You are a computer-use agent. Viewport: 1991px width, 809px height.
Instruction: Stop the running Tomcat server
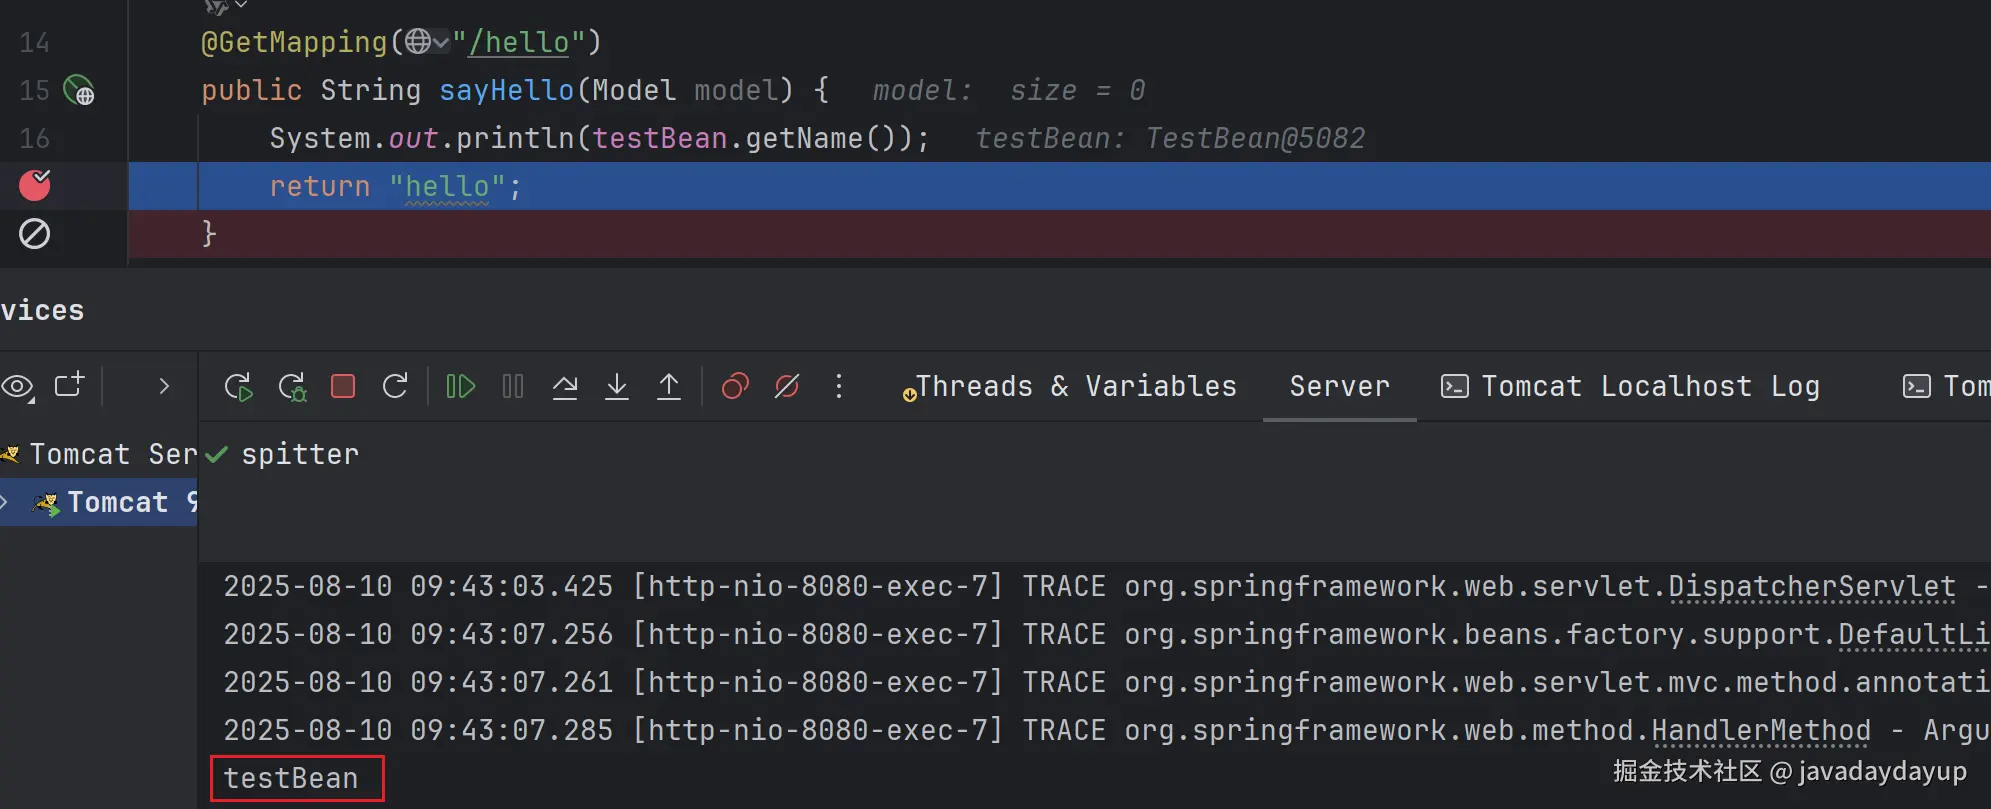[343, 386]
